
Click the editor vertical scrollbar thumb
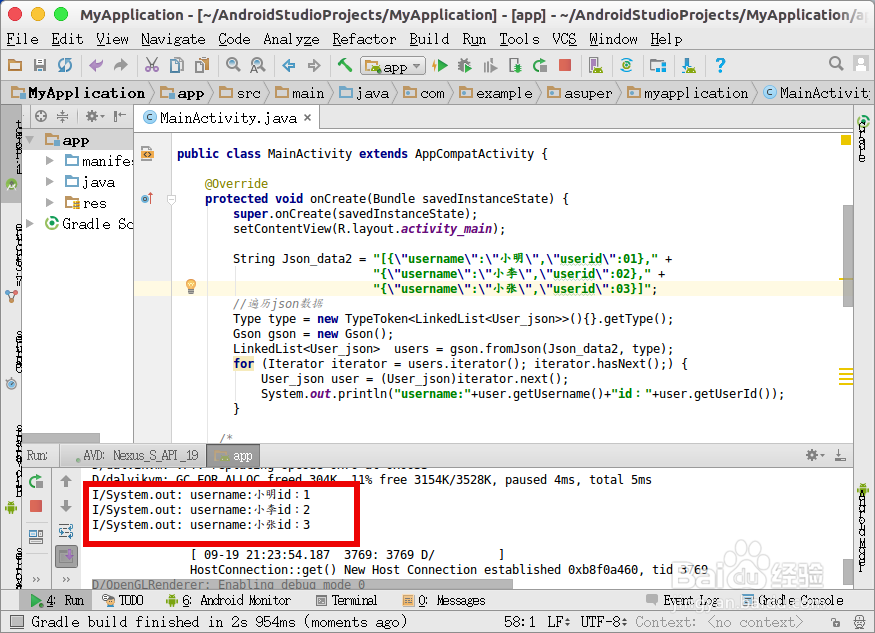tap(848, 256)
